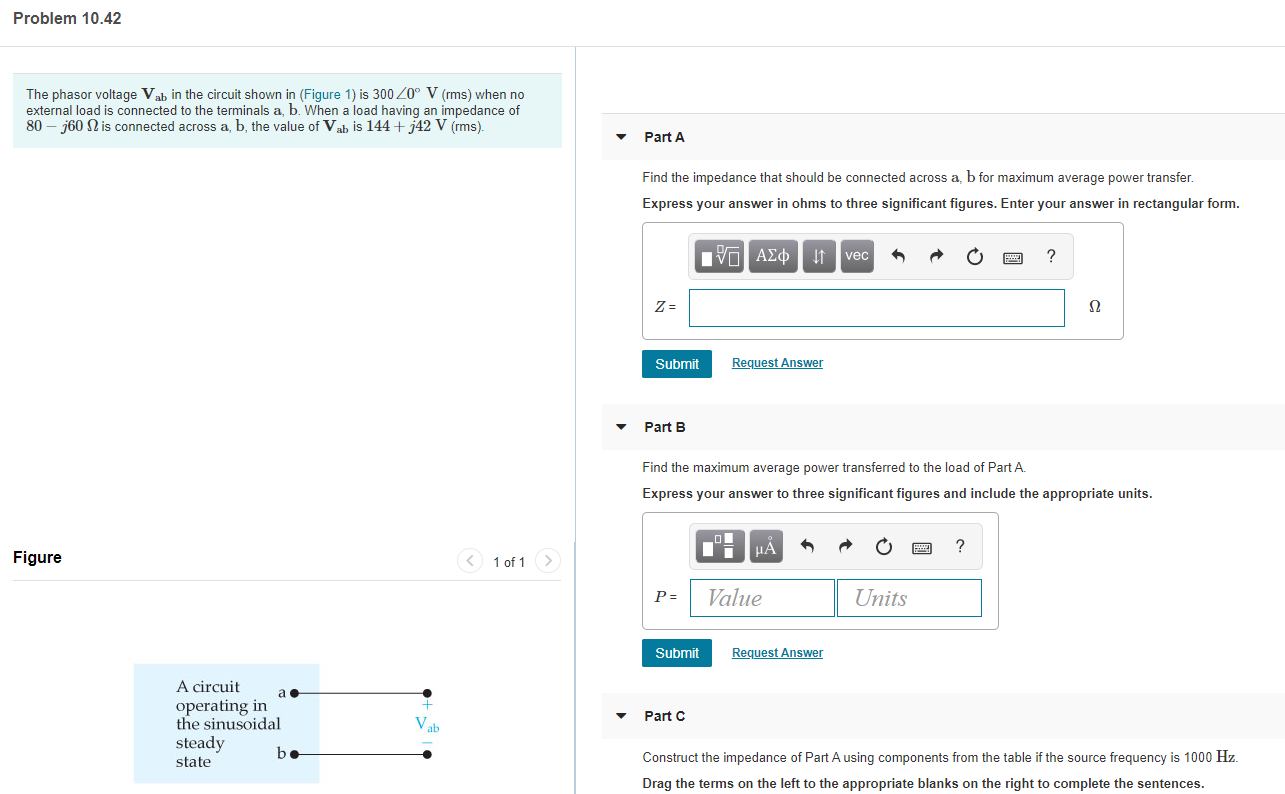Click the Z answer input field
The image size is (1285, 794).
point(876,308)
